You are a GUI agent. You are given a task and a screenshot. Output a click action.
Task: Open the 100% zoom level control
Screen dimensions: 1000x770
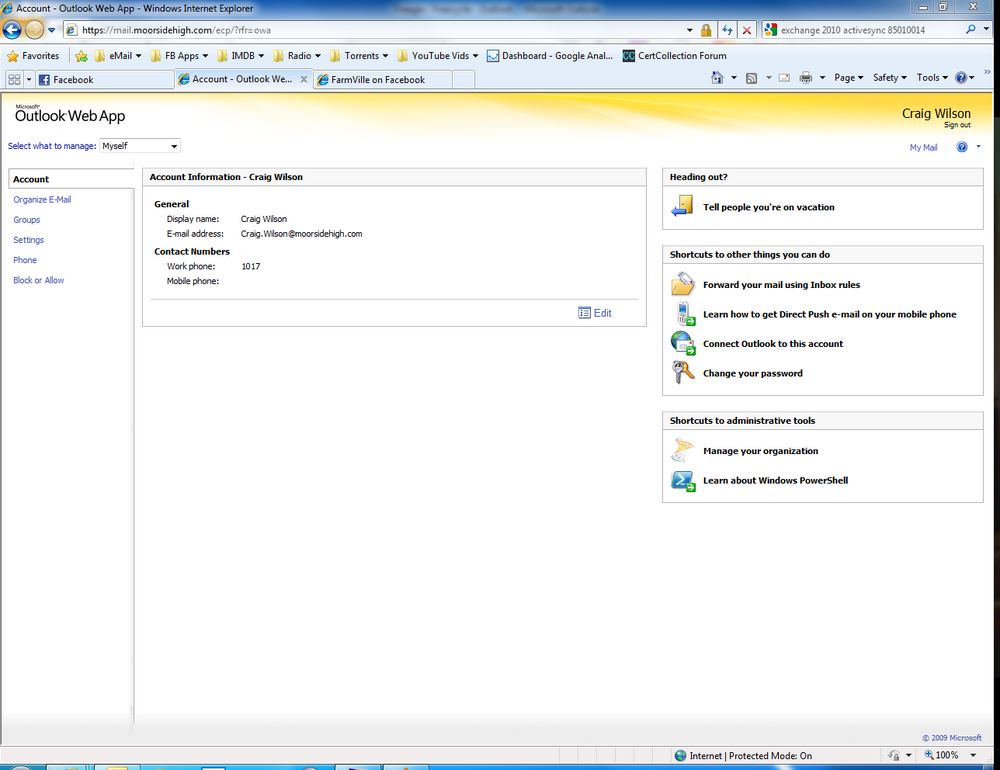click(950, 755)
